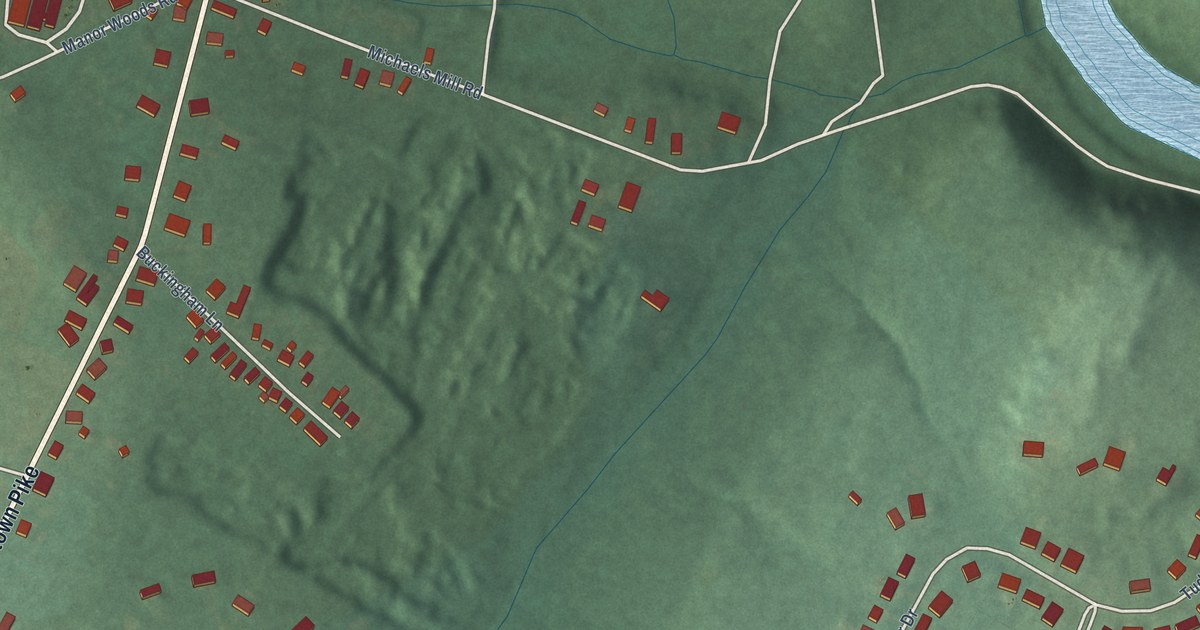
Task: Click the Michaels Mill Rd street label
Action: pos(425,72)
